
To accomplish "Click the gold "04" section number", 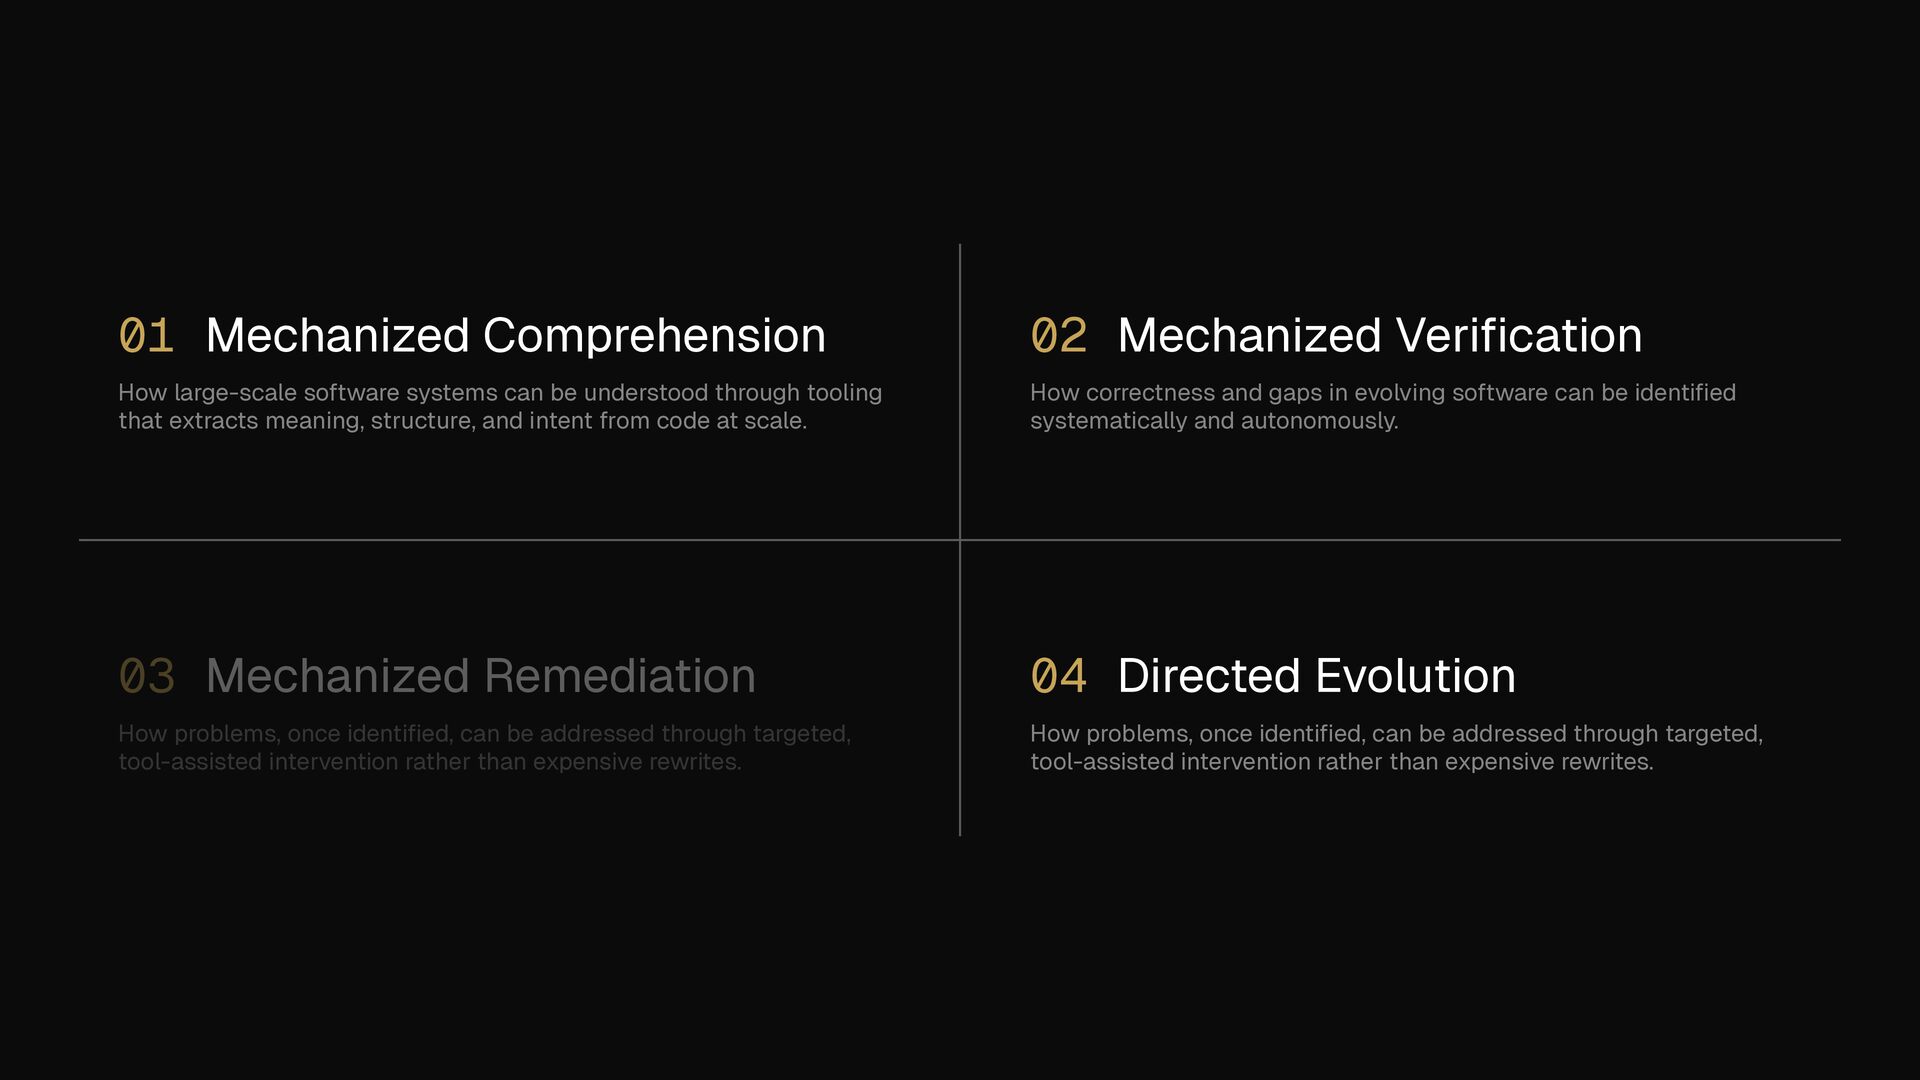I will pyautogui.click(x=1058, y=677).
